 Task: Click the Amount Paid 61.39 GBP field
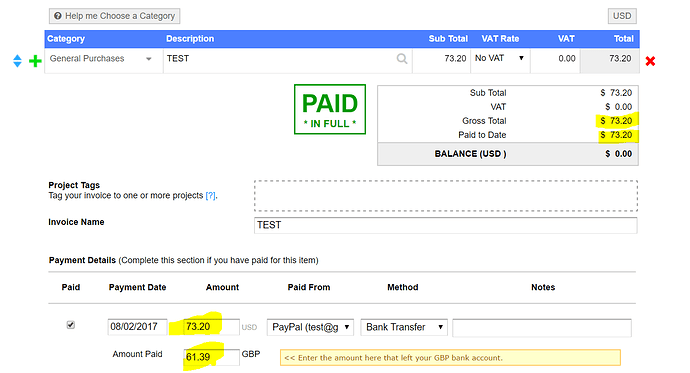coord(211,357)
